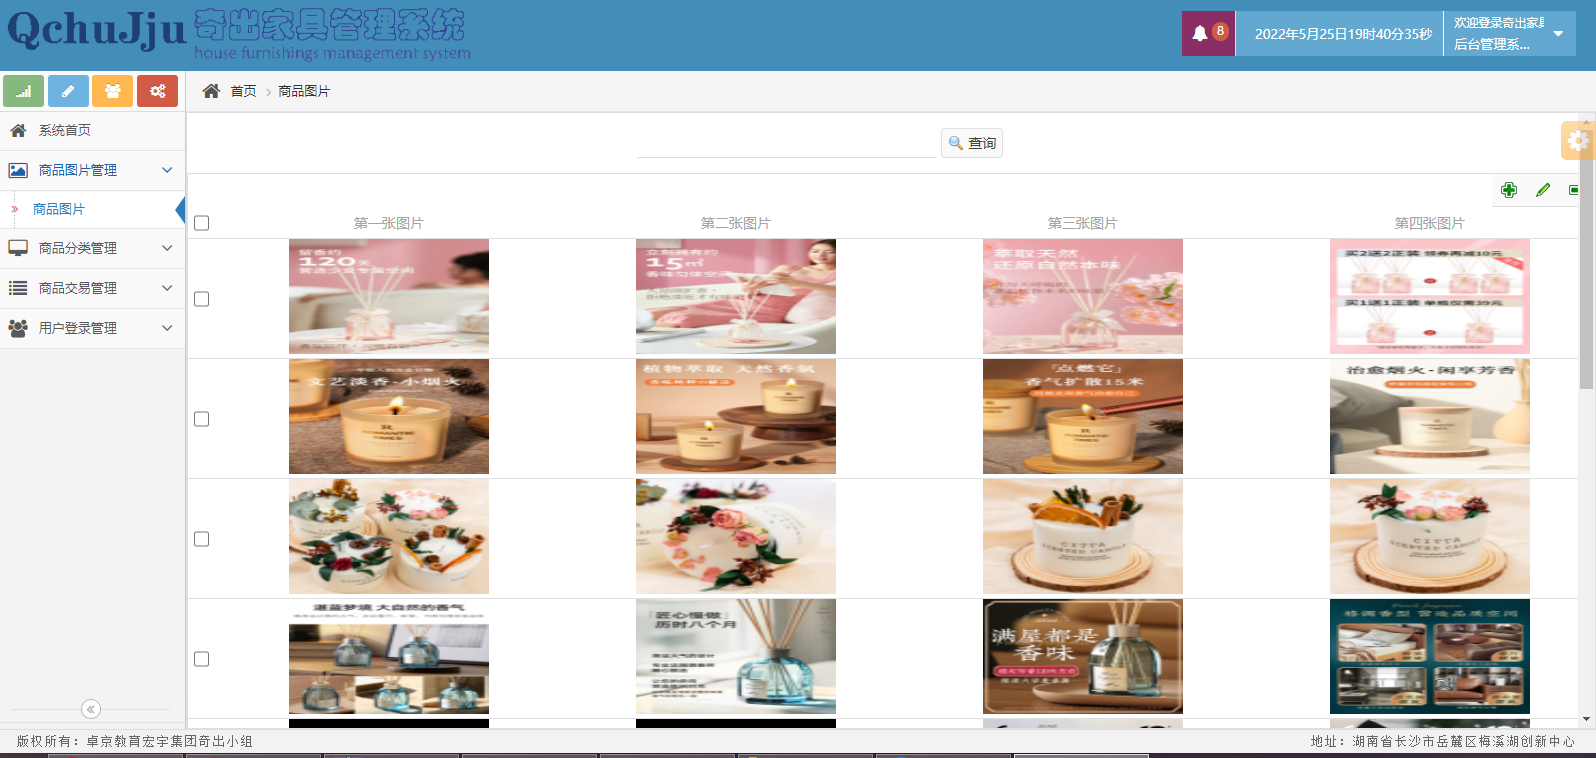Click the red gears shortcut button
Image resolution: width=1596 pixels, height=758 pixels.
pos(157,91)
